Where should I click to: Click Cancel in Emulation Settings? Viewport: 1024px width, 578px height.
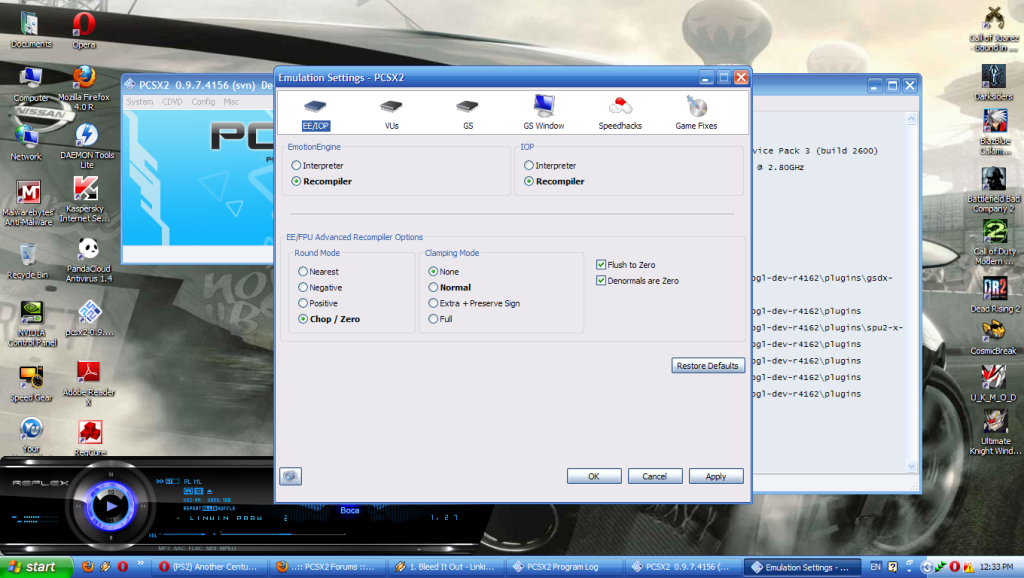654,477
